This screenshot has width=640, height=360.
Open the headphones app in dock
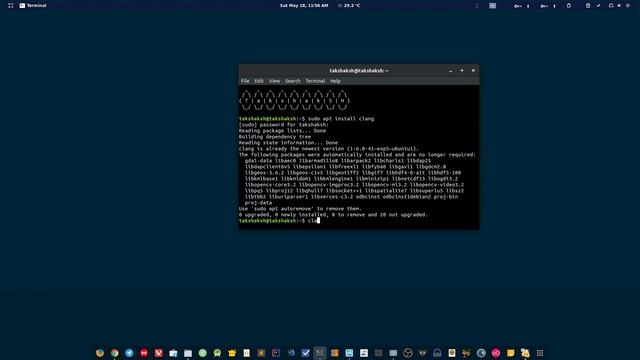(437, 353)
